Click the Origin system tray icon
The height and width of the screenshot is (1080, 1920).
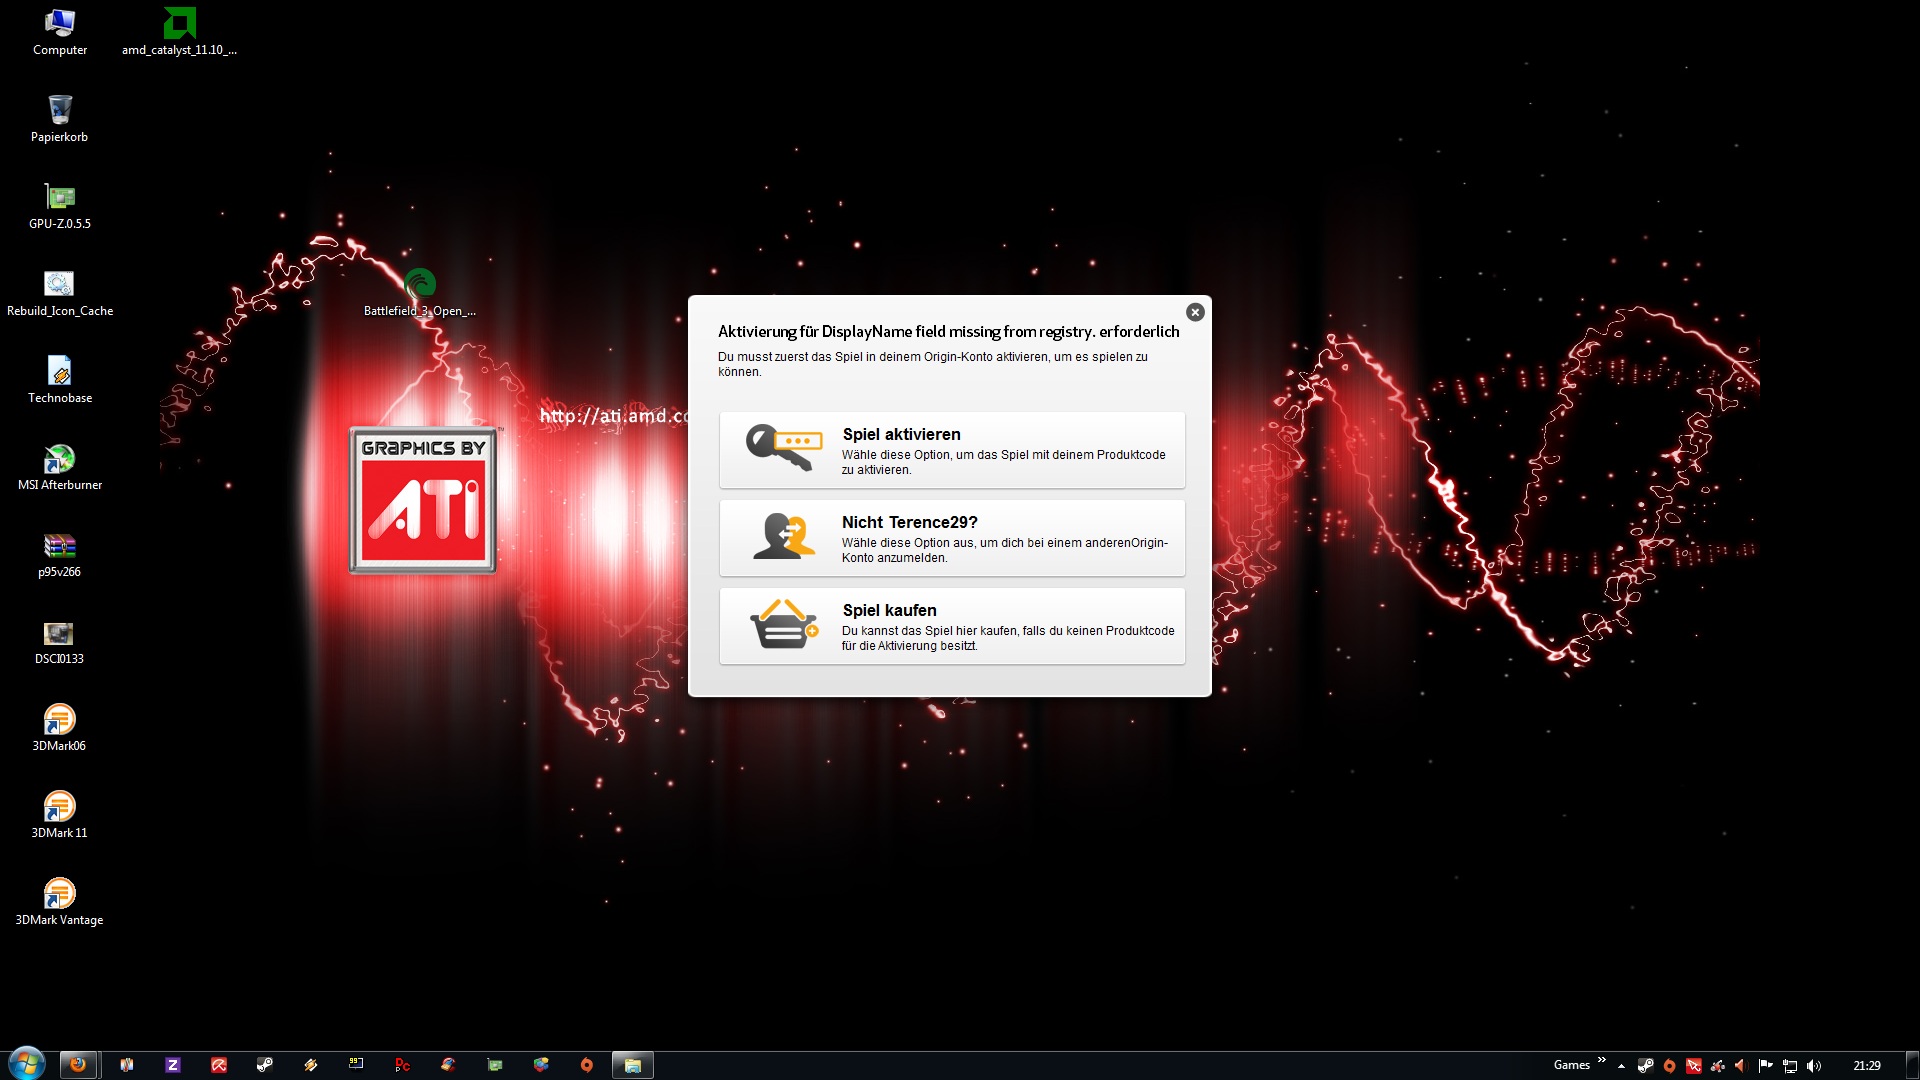[1669, 1066]
